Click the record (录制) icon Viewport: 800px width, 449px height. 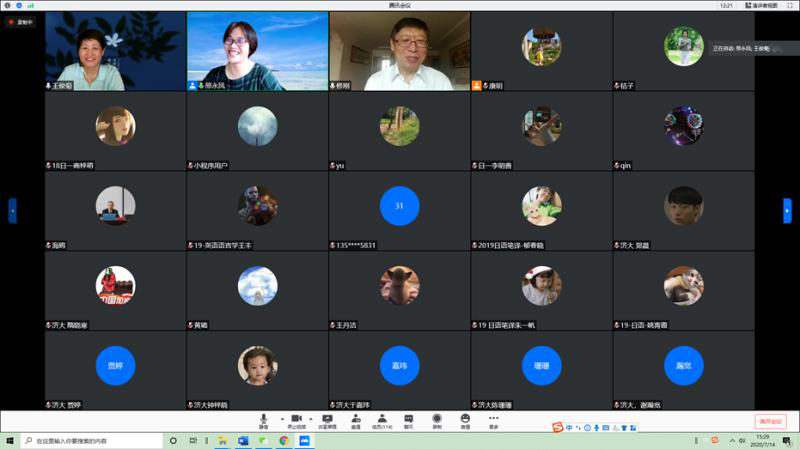point(437,419)
